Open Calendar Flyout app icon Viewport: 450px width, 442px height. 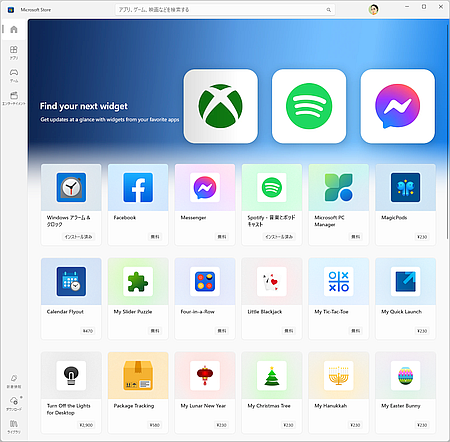tap(71, 281)
